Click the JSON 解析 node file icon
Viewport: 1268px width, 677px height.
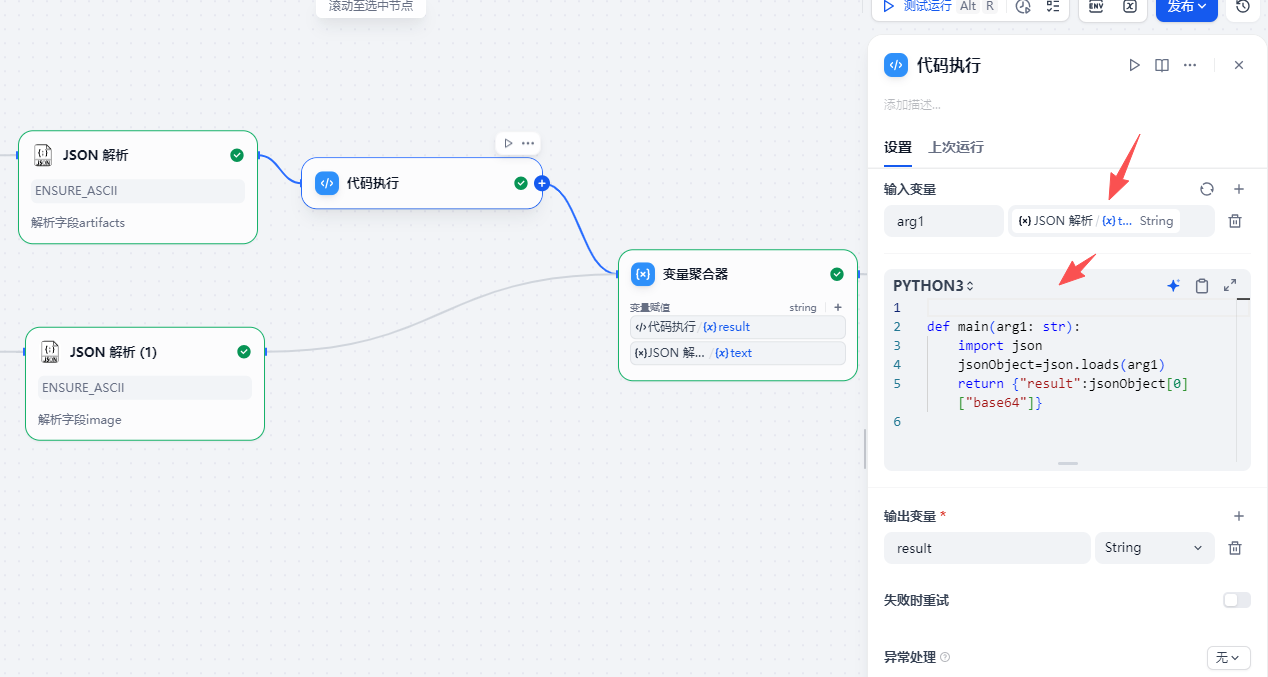pos(43,155)
